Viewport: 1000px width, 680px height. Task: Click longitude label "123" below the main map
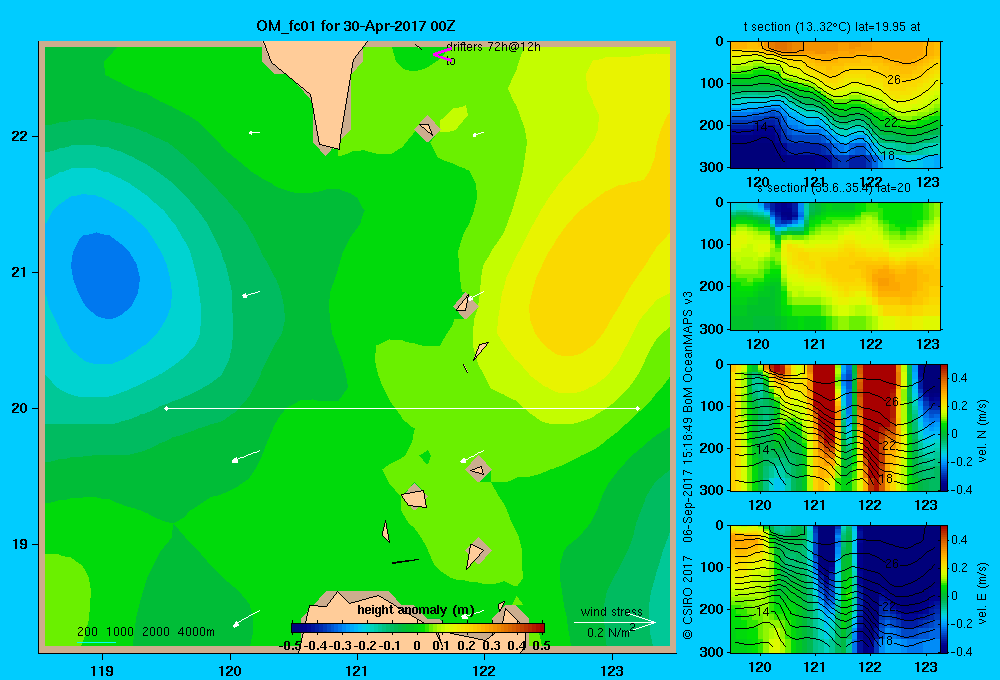pyautogui.click(x=612, y=670)
